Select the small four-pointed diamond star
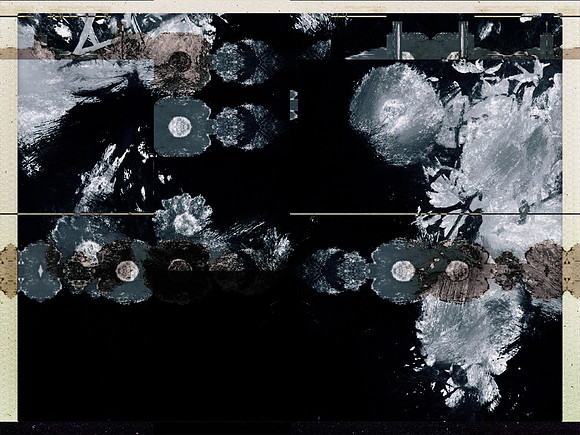 click(x=40, y=271)
